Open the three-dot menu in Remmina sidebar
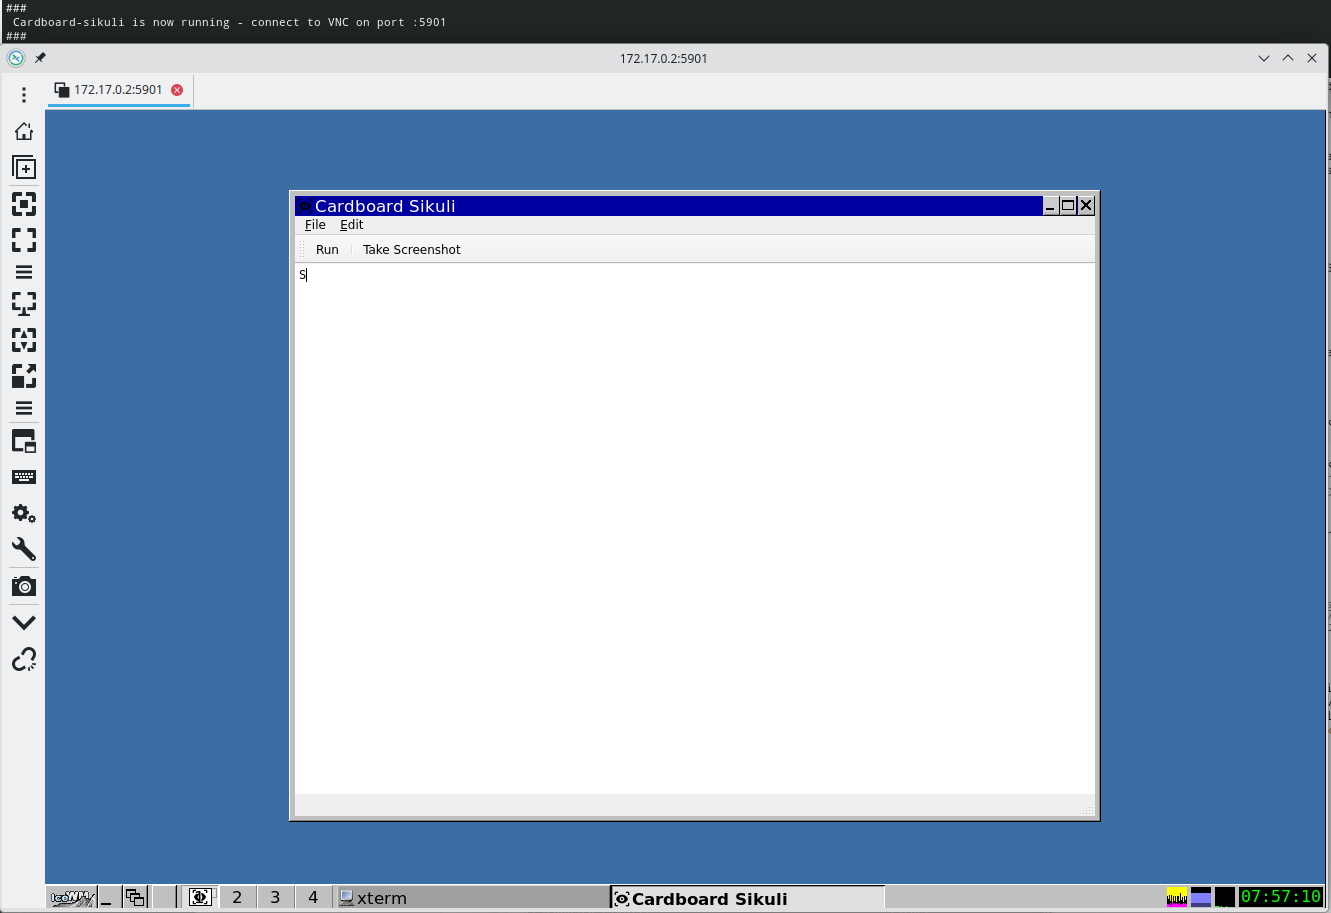 tap(24, 95)
